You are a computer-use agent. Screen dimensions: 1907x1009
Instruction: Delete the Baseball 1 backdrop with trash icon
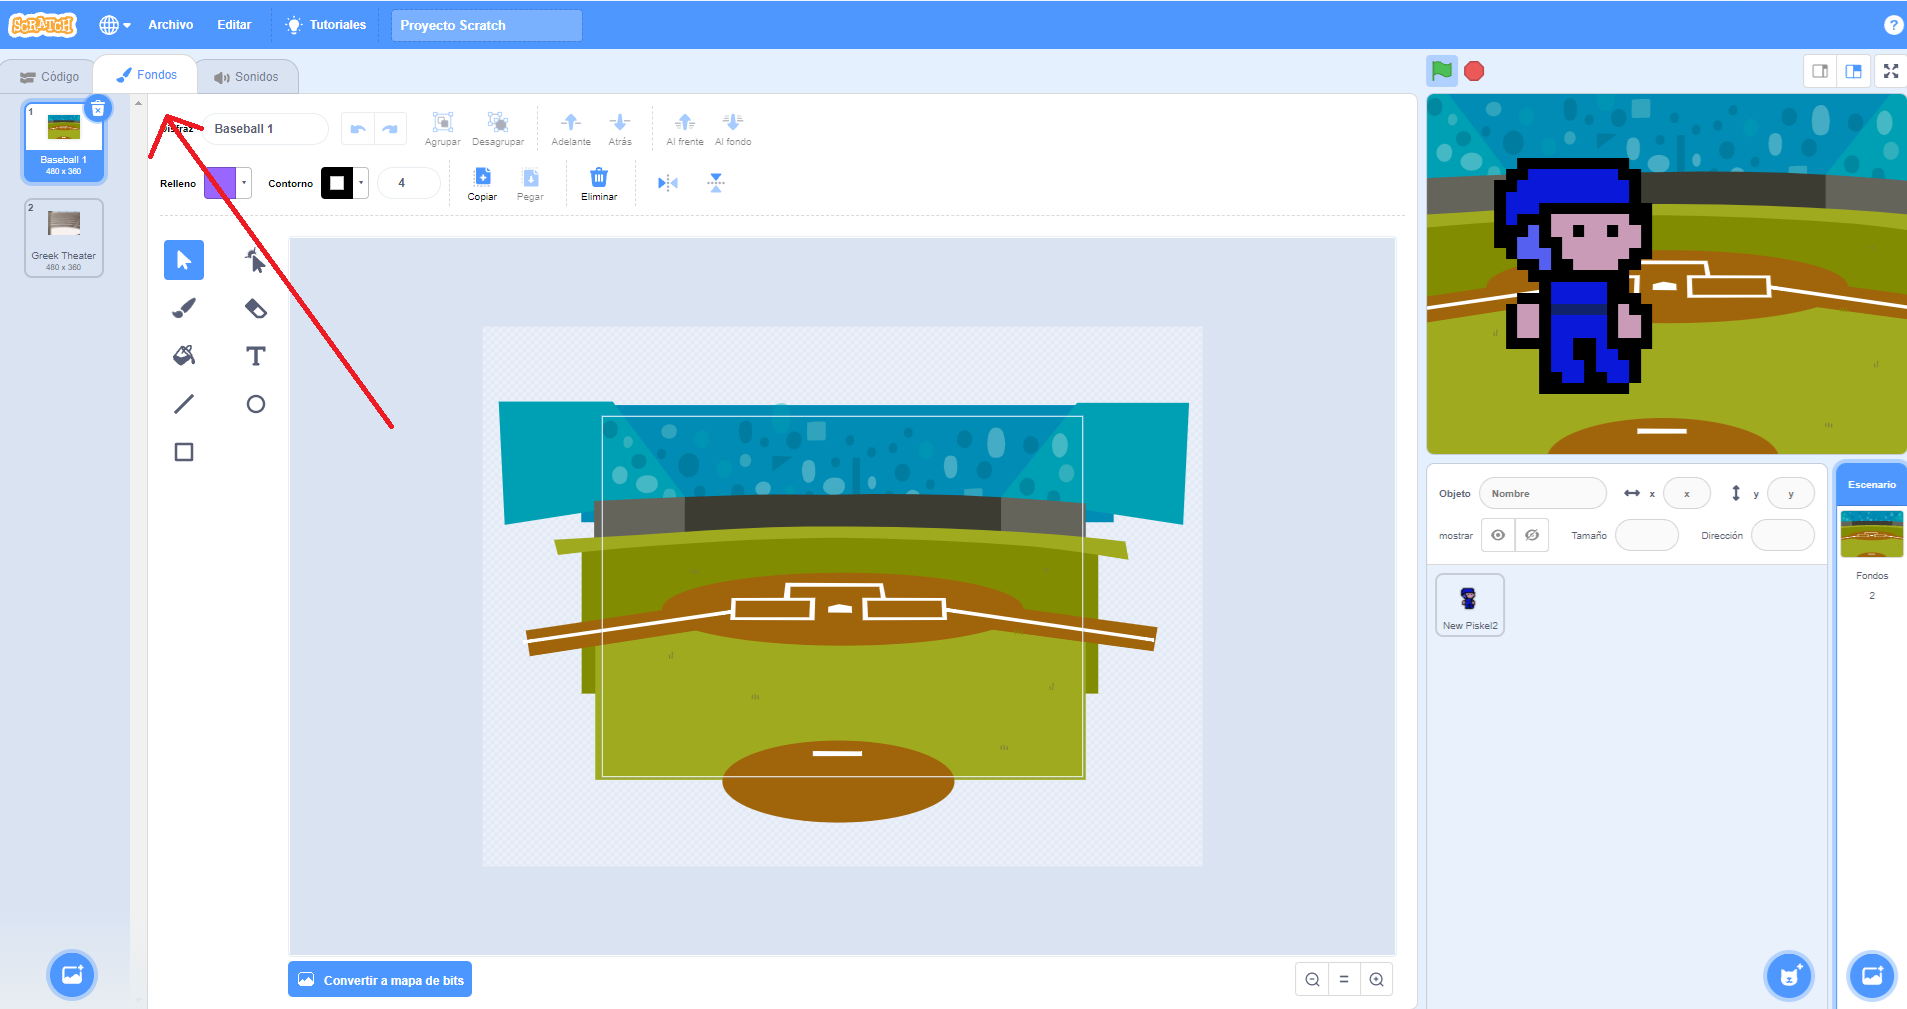point(98,109)
